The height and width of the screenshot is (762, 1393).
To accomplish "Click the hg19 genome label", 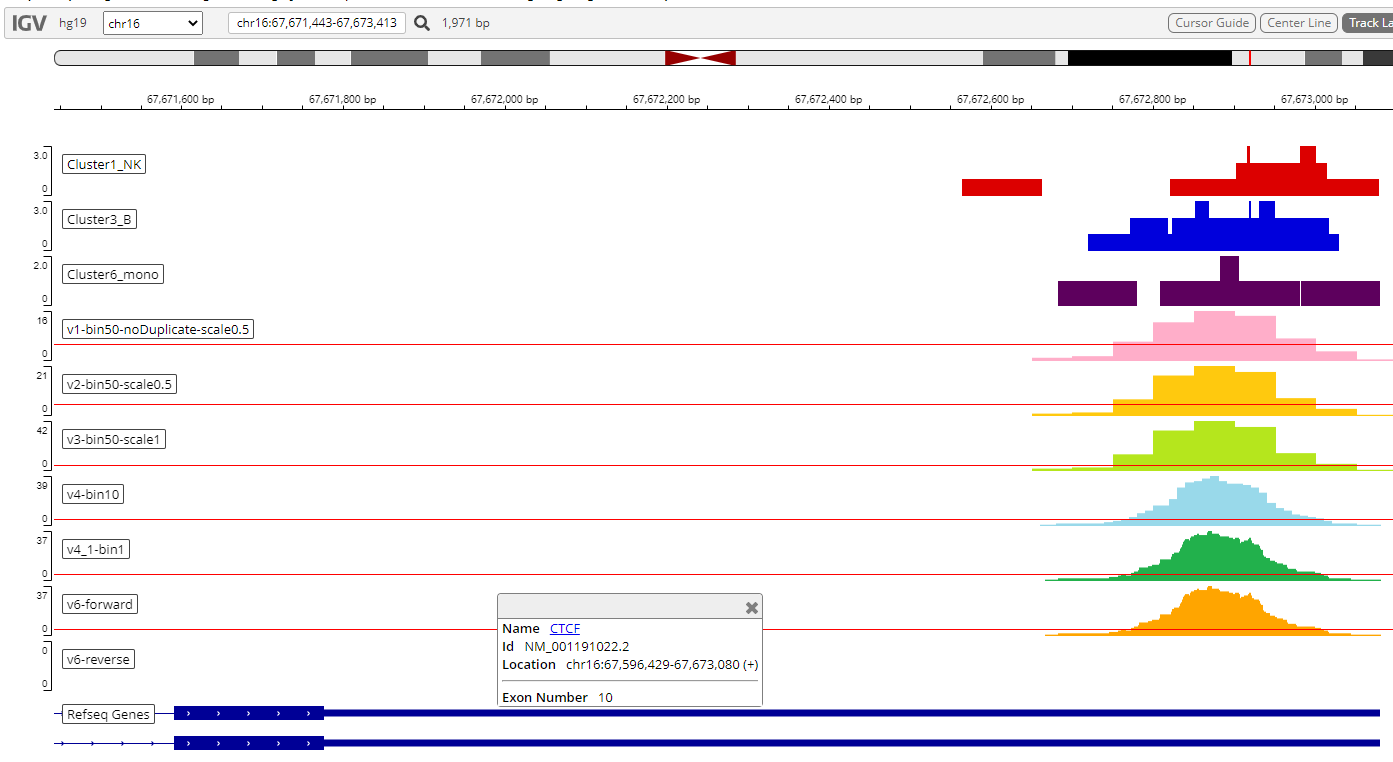I will [73, 23].
